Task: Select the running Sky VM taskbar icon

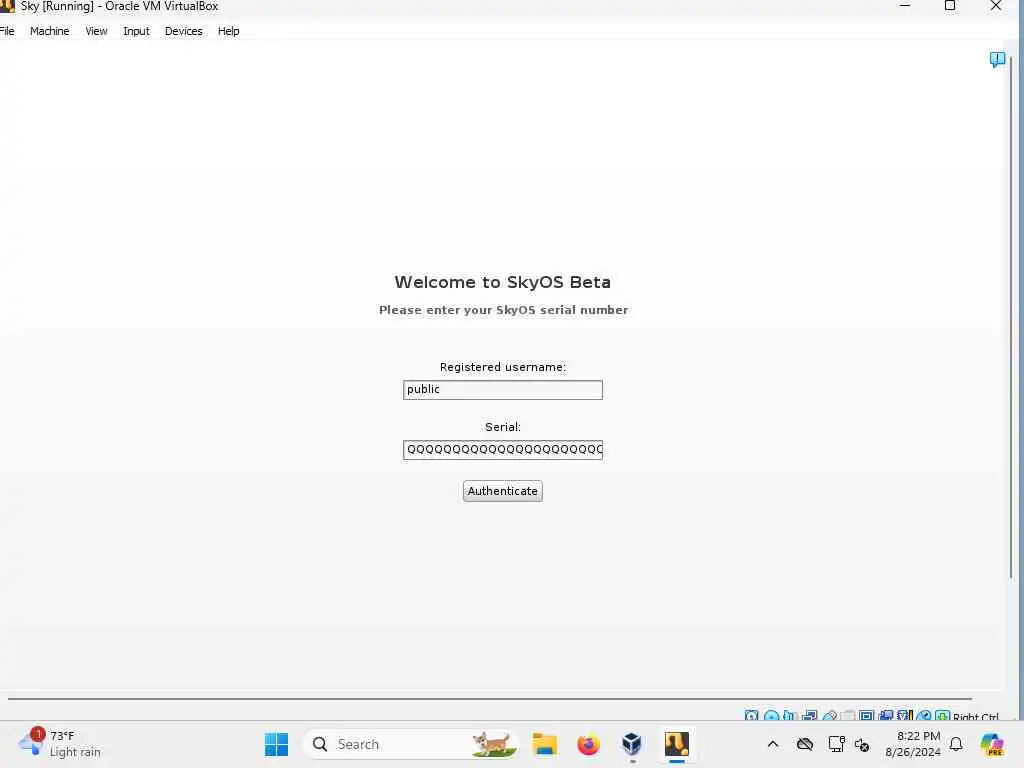Action: (677, 744)
